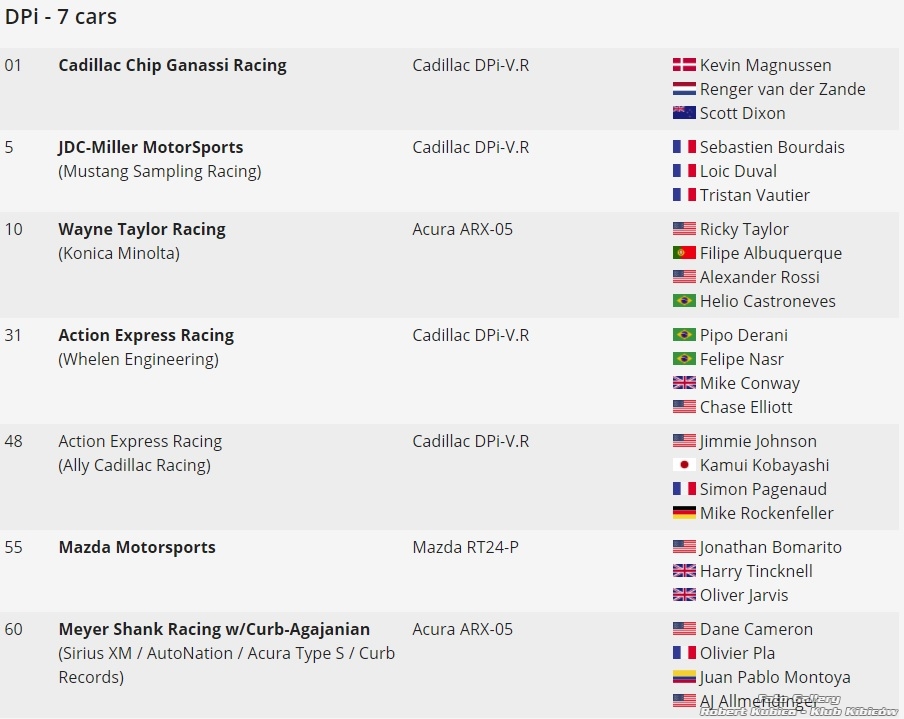Select the Cadillac Chip Ganassi Racing team name
904x719 pixels.
pos(172,65)
